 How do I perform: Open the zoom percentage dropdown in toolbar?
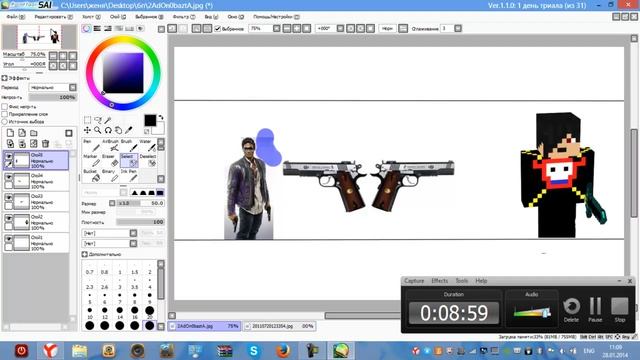pyautogui.click(x=277, y=29)
